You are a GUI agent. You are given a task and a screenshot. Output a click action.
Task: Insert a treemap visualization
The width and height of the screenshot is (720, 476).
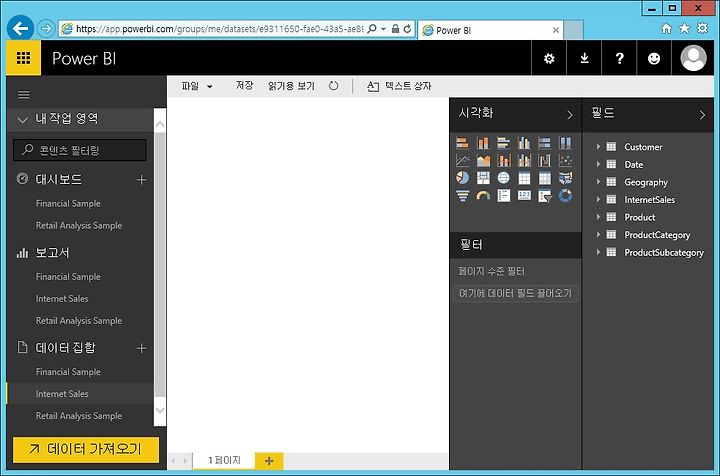[483, 178]
